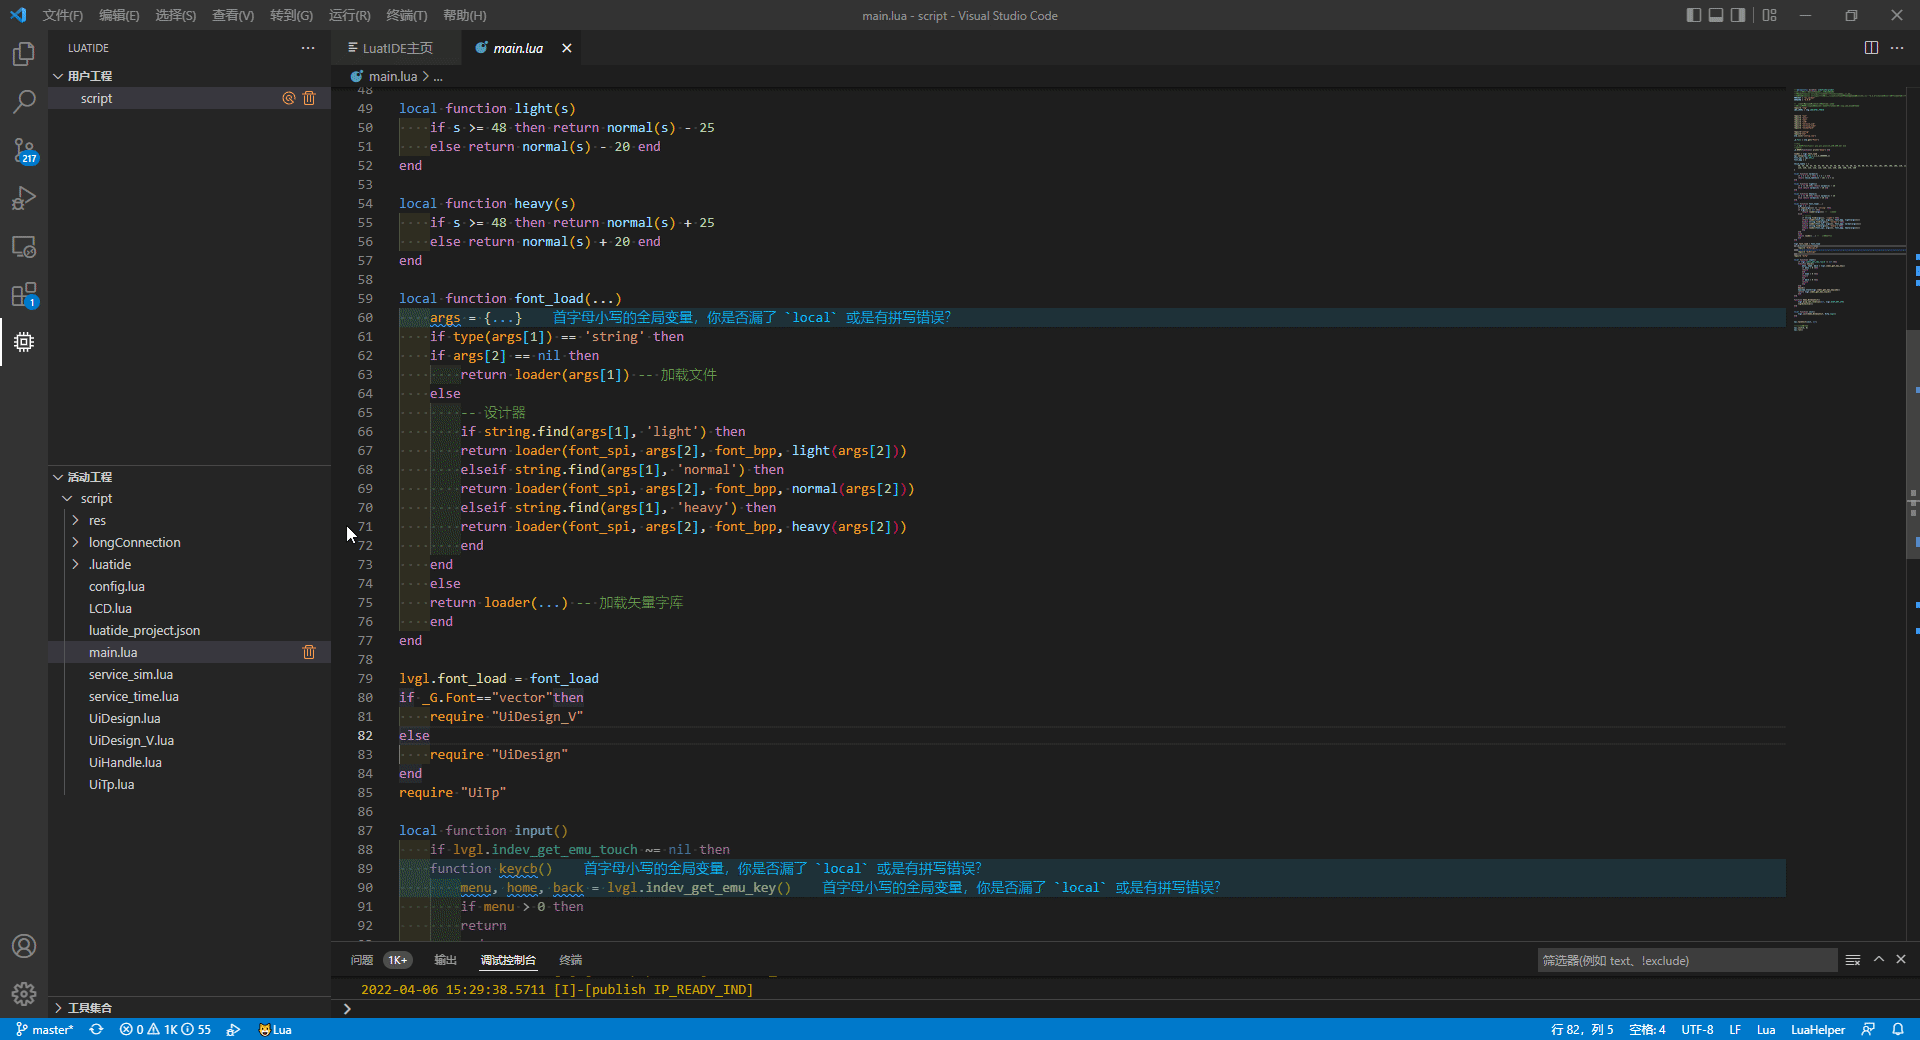Change end of line sequence LF

point(1735,1029)
